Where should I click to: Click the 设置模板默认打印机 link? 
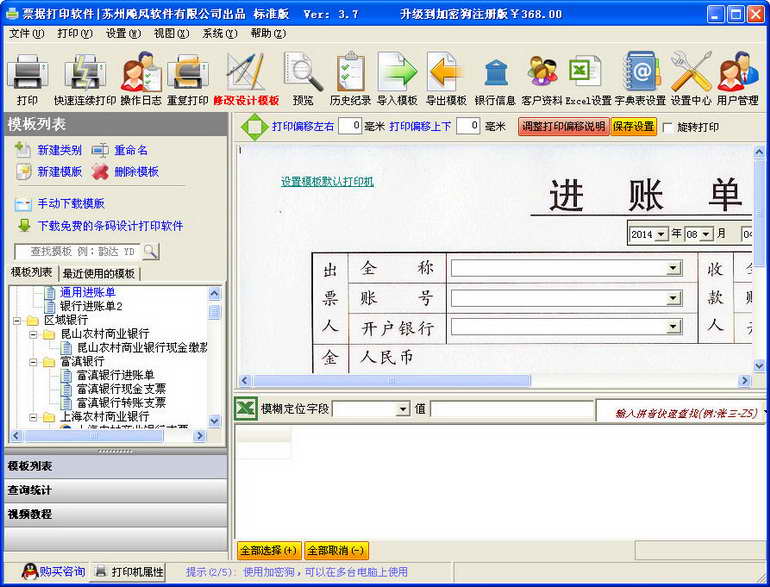click(327, 181)
